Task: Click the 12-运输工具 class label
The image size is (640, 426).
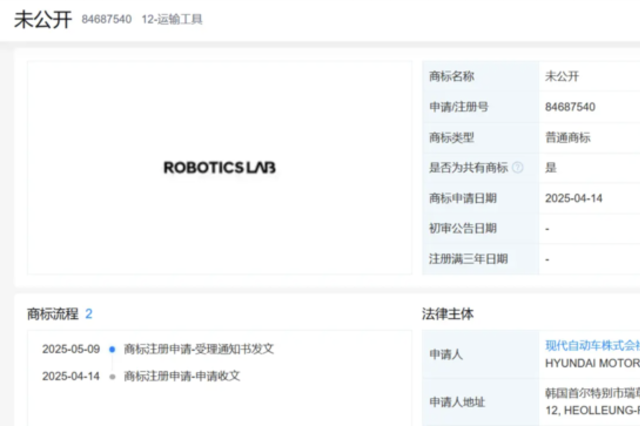Action: click(x=172, y=19)
